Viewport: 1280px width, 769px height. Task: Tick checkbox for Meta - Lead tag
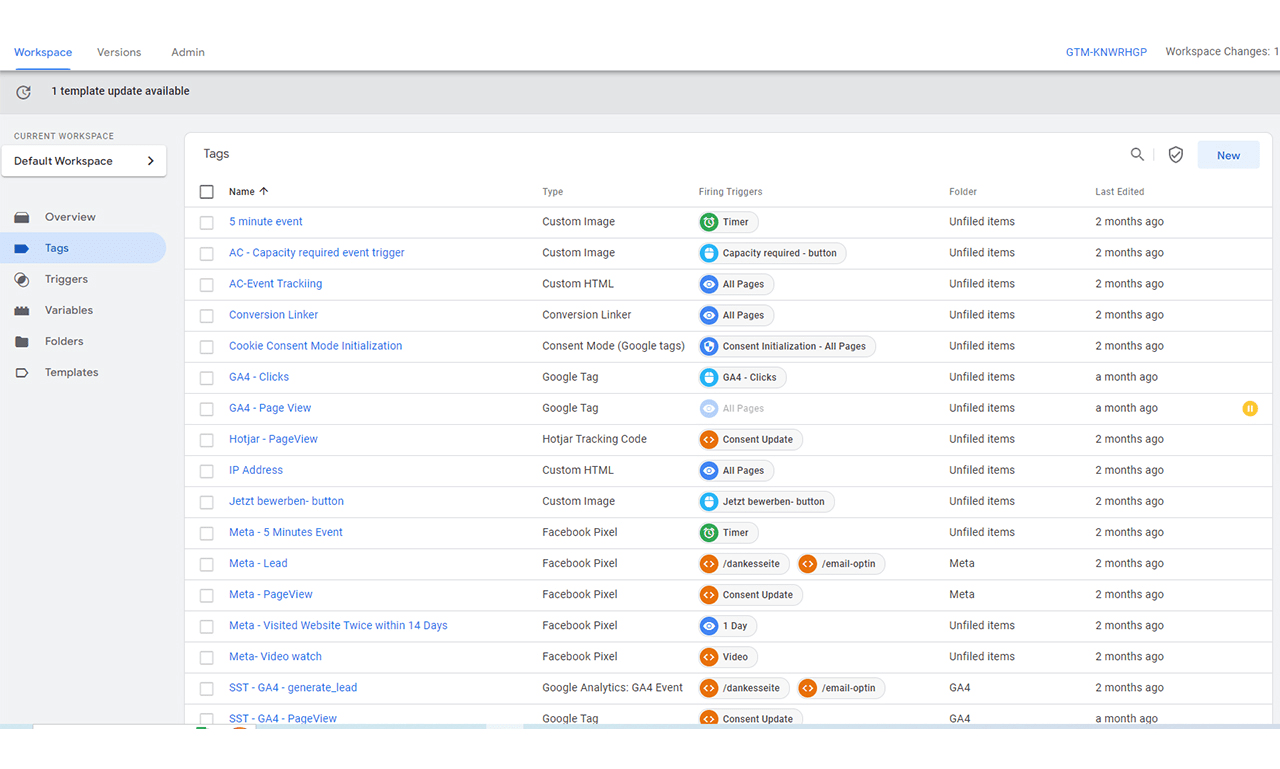click(207, 564)
